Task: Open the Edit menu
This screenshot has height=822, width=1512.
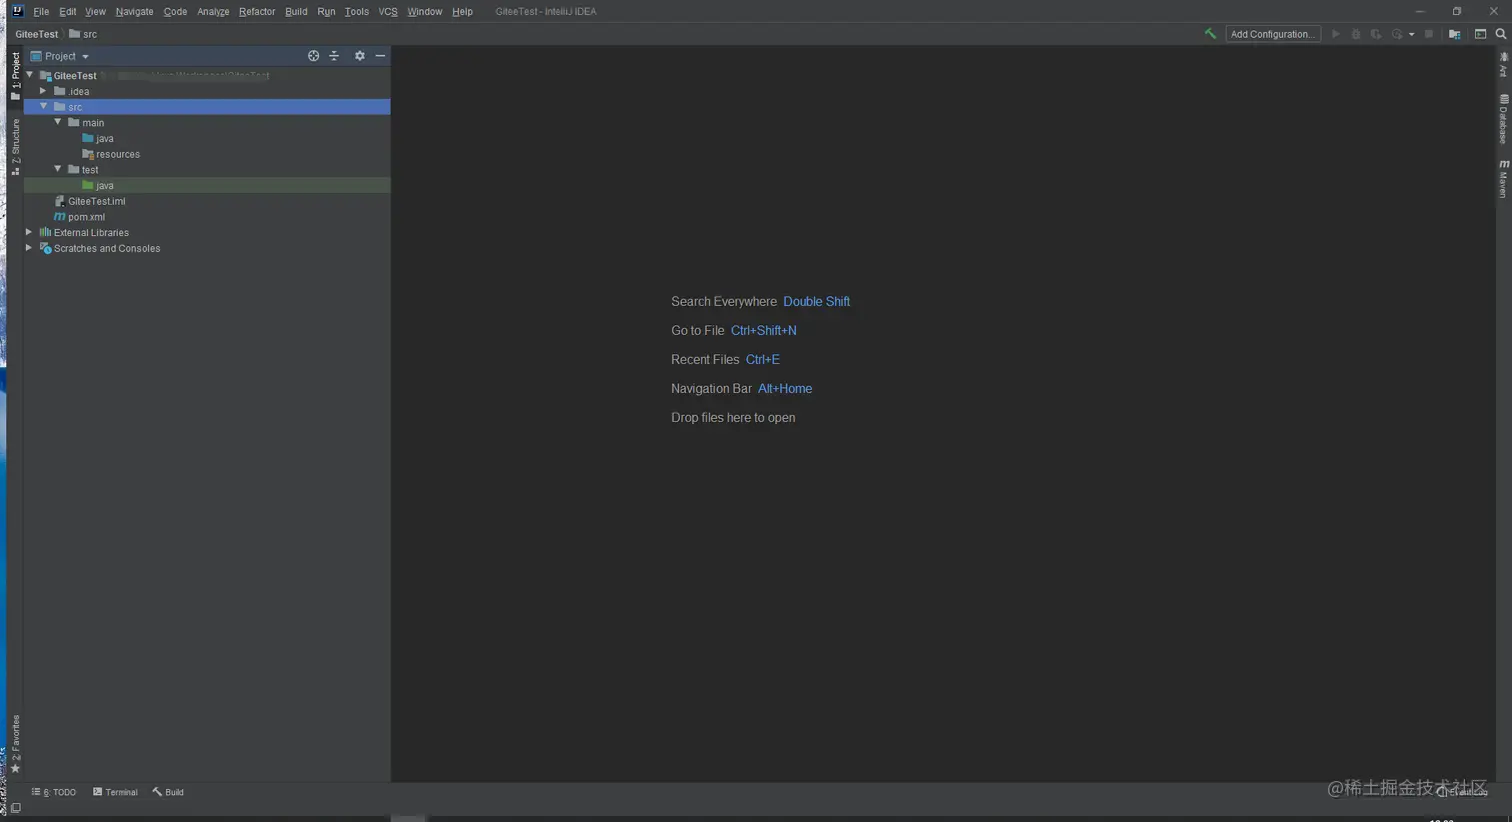Action: point(68,12)
